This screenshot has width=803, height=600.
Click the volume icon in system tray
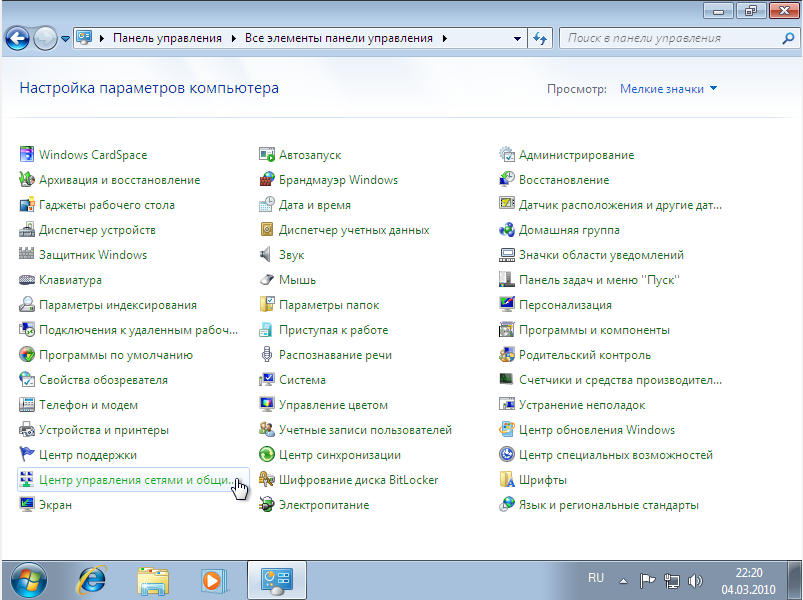click(x=694, y=581)
